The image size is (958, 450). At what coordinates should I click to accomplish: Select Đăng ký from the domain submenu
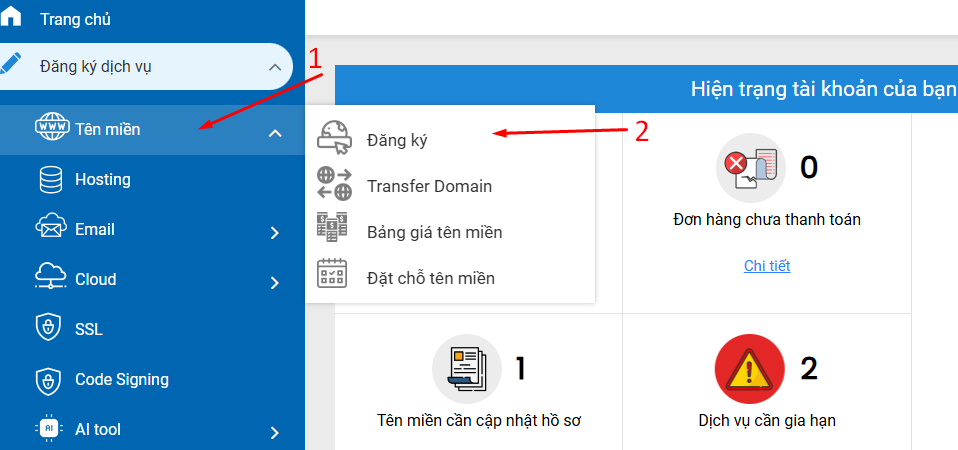point(397,140)
